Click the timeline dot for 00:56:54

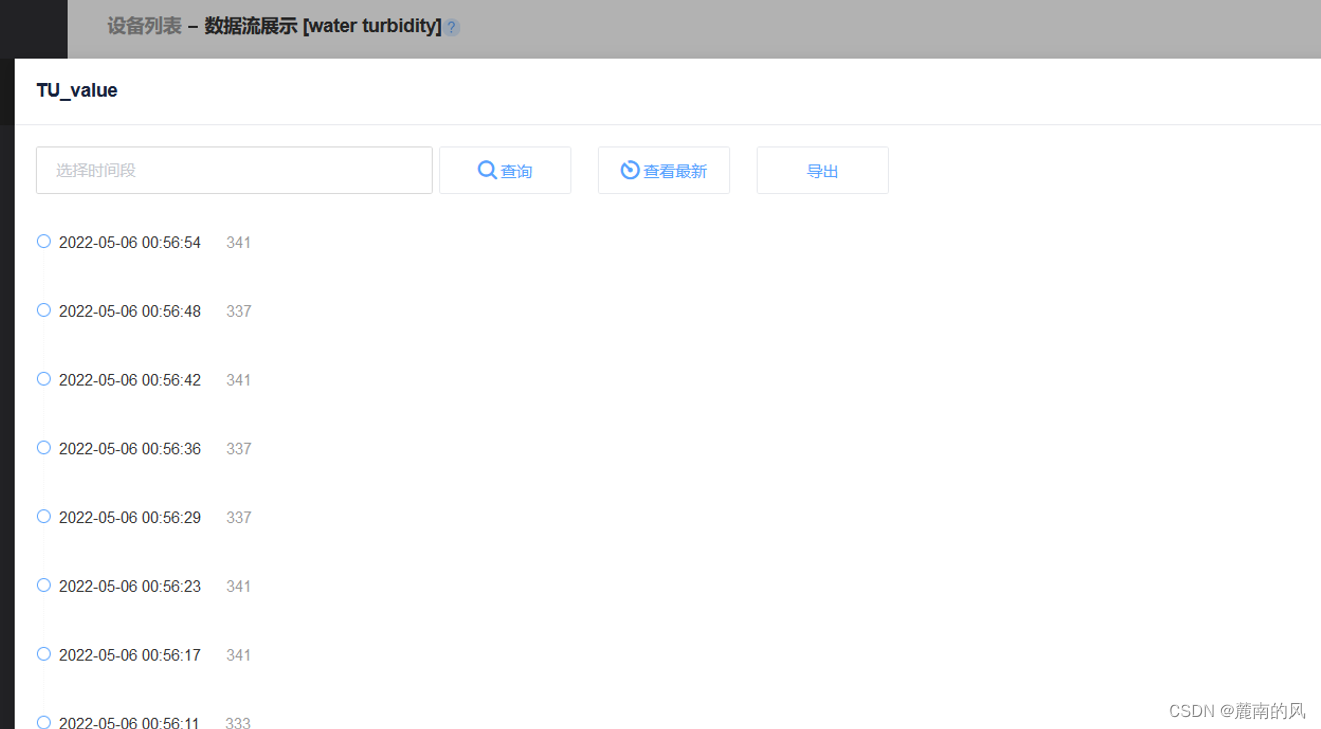pyautogui.click(x=44, y=241)
